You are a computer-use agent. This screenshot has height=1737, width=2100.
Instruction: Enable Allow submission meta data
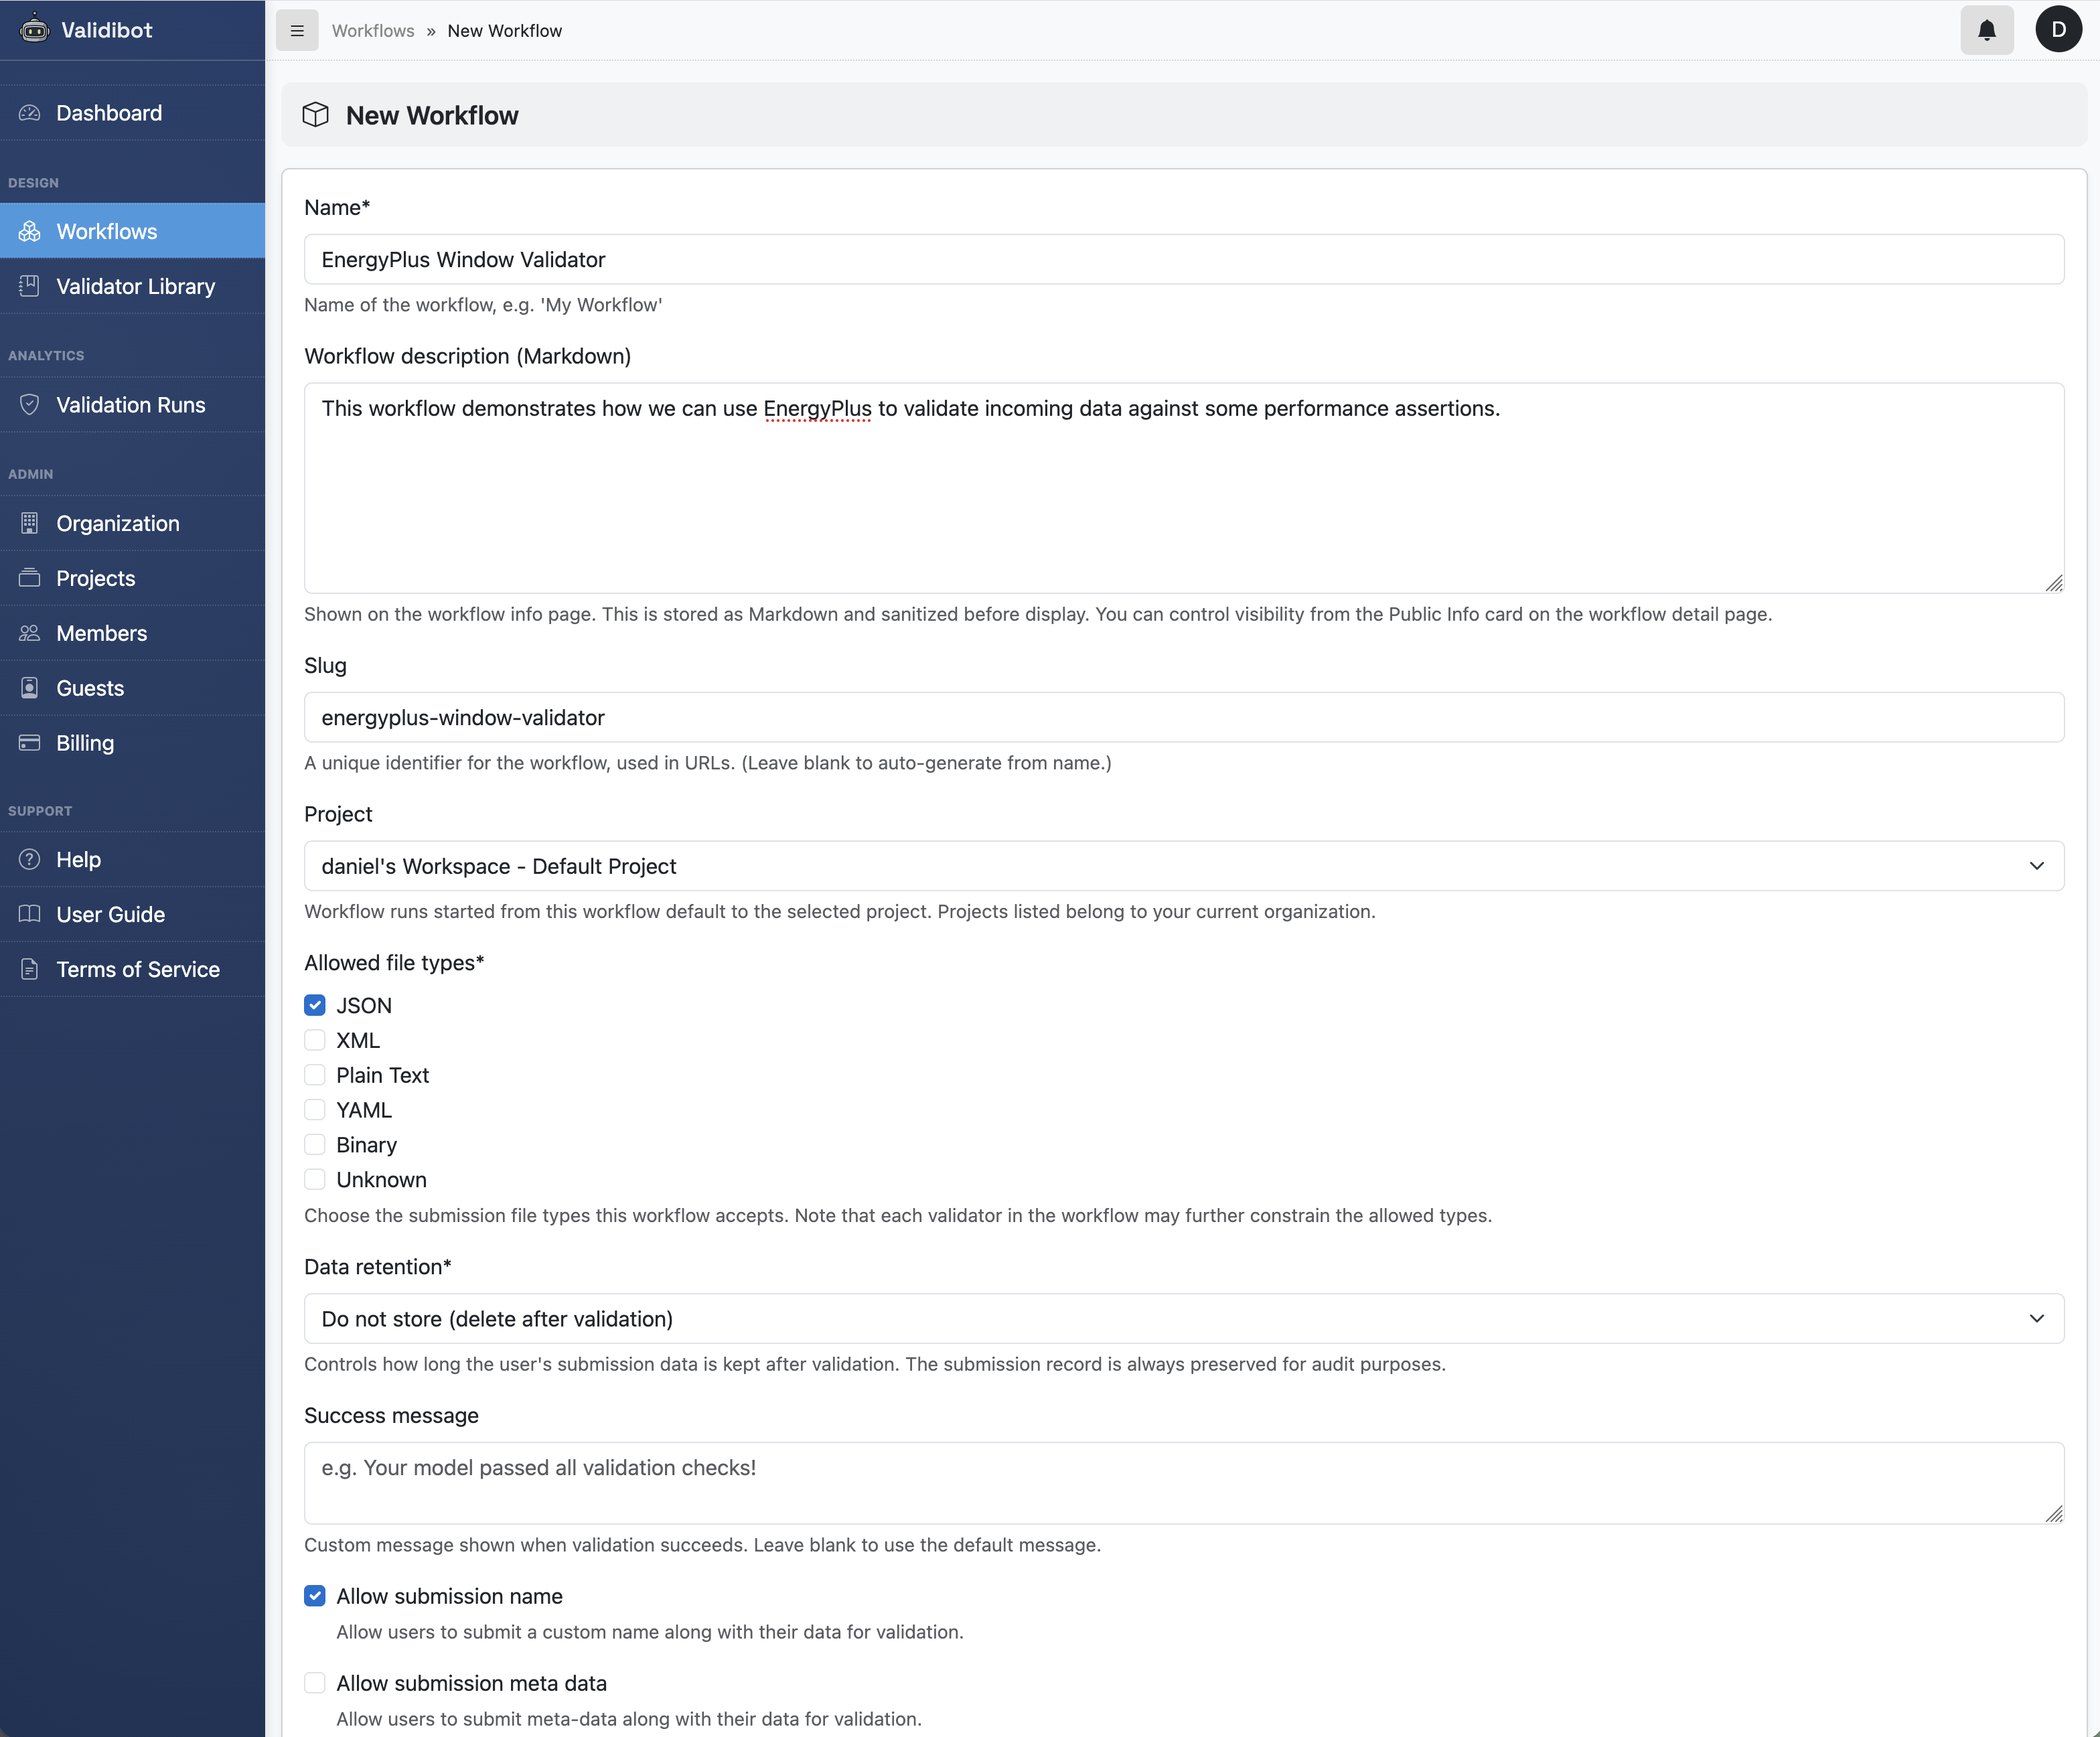(315, 1683)
